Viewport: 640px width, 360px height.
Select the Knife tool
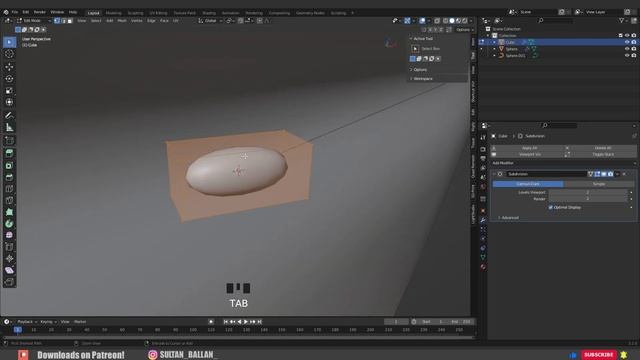[x=9, y=200]
